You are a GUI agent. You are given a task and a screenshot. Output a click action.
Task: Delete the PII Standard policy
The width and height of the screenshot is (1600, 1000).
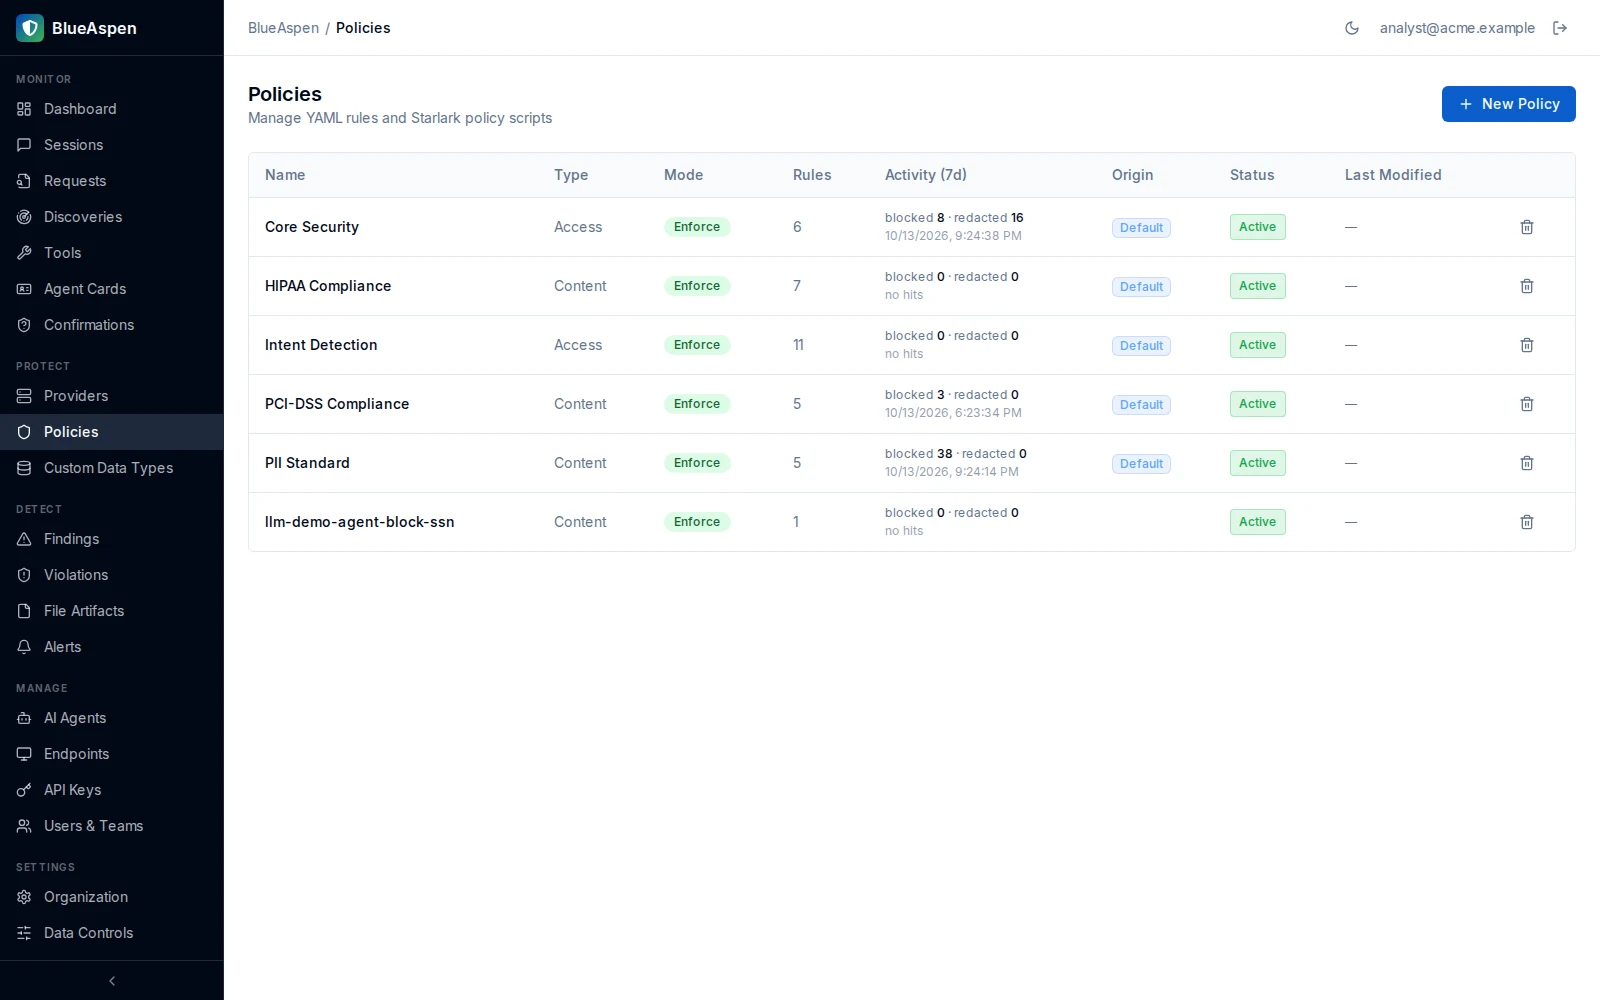pos(1527,463)
